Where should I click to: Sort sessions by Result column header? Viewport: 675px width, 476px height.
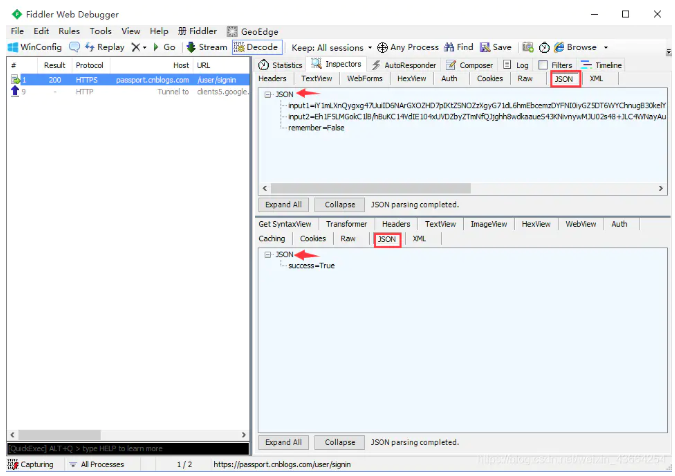[x=54, y=65]
